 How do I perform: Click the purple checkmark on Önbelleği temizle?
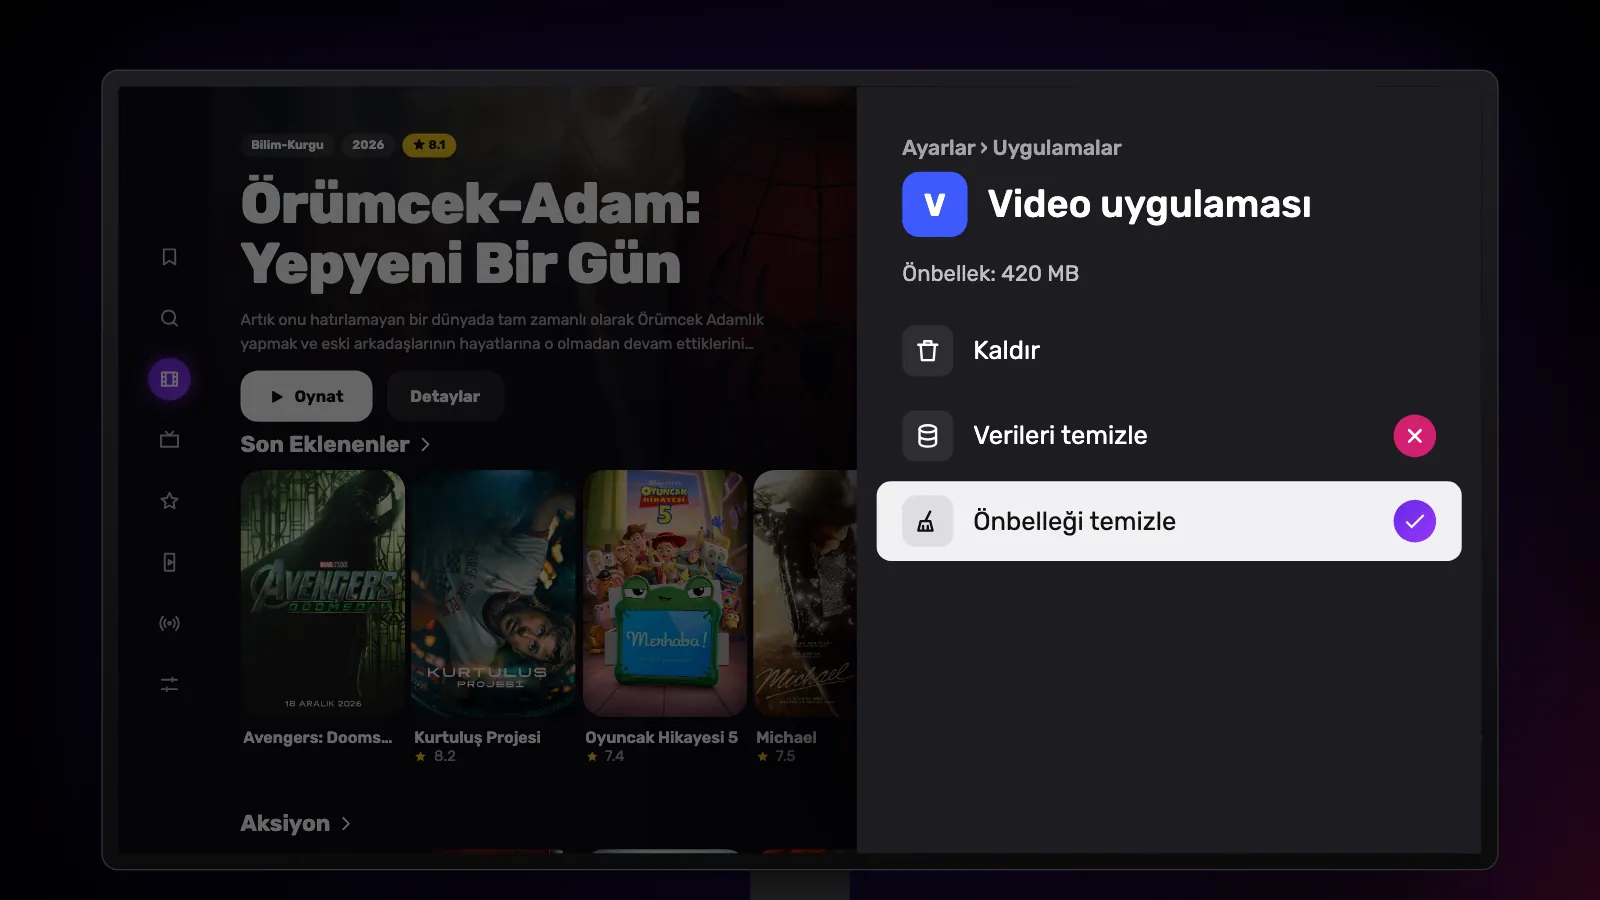tap(1414, 521)
